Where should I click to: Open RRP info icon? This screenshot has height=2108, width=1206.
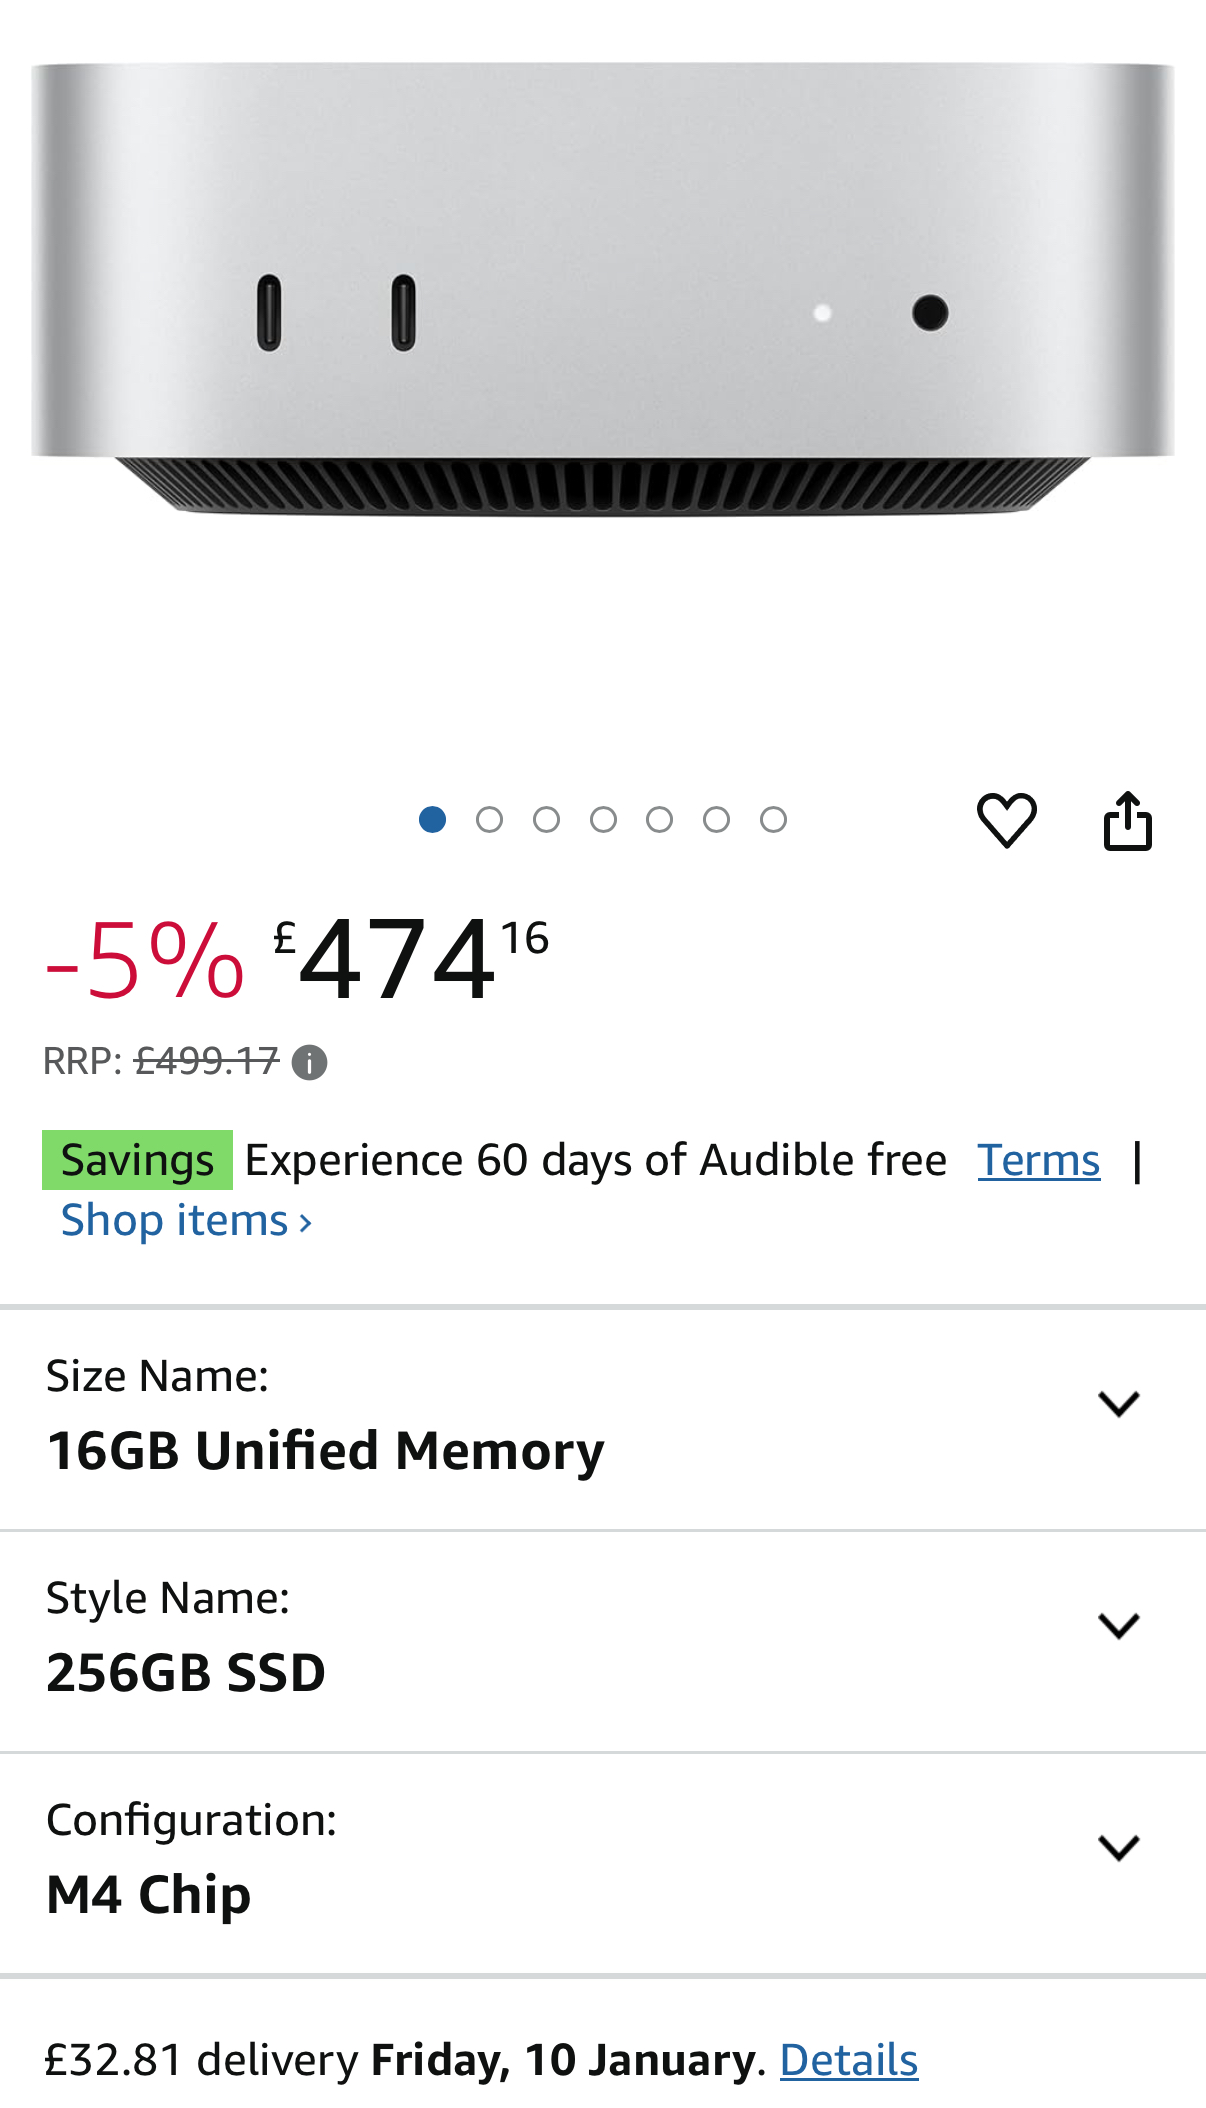309,1062
